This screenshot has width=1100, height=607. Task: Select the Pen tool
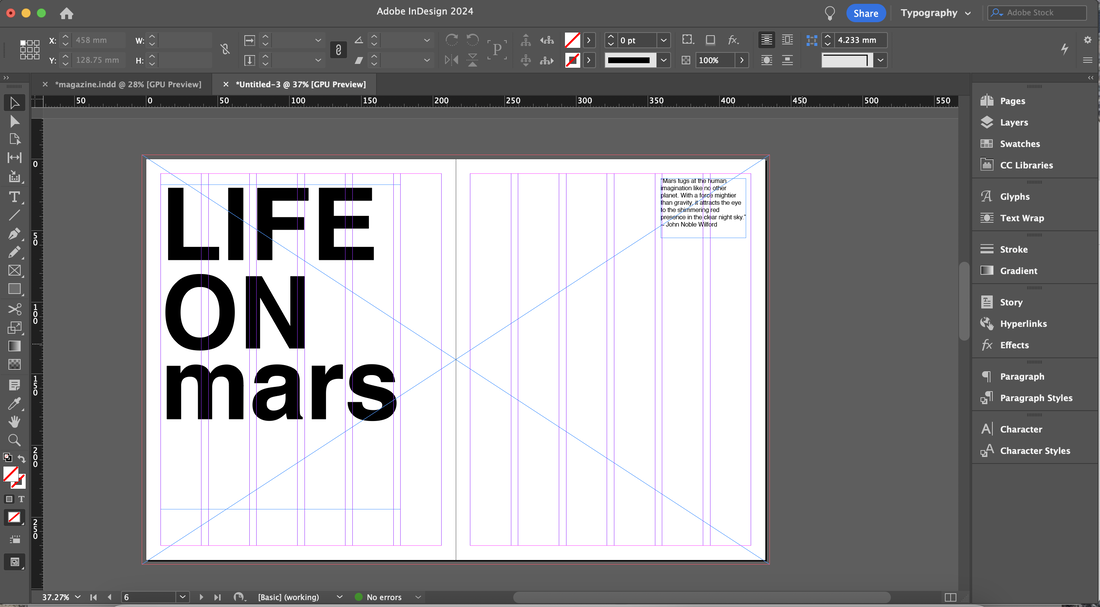14,234
